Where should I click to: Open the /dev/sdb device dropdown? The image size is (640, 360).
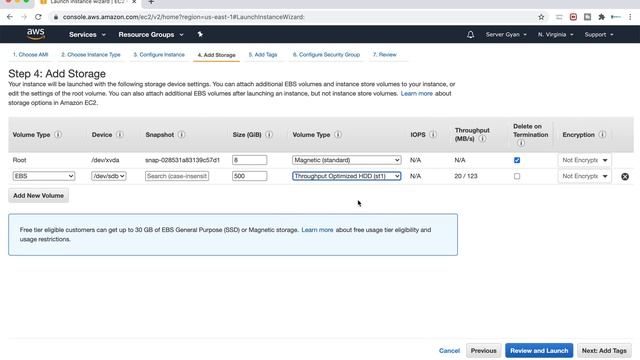coord(109,176)
